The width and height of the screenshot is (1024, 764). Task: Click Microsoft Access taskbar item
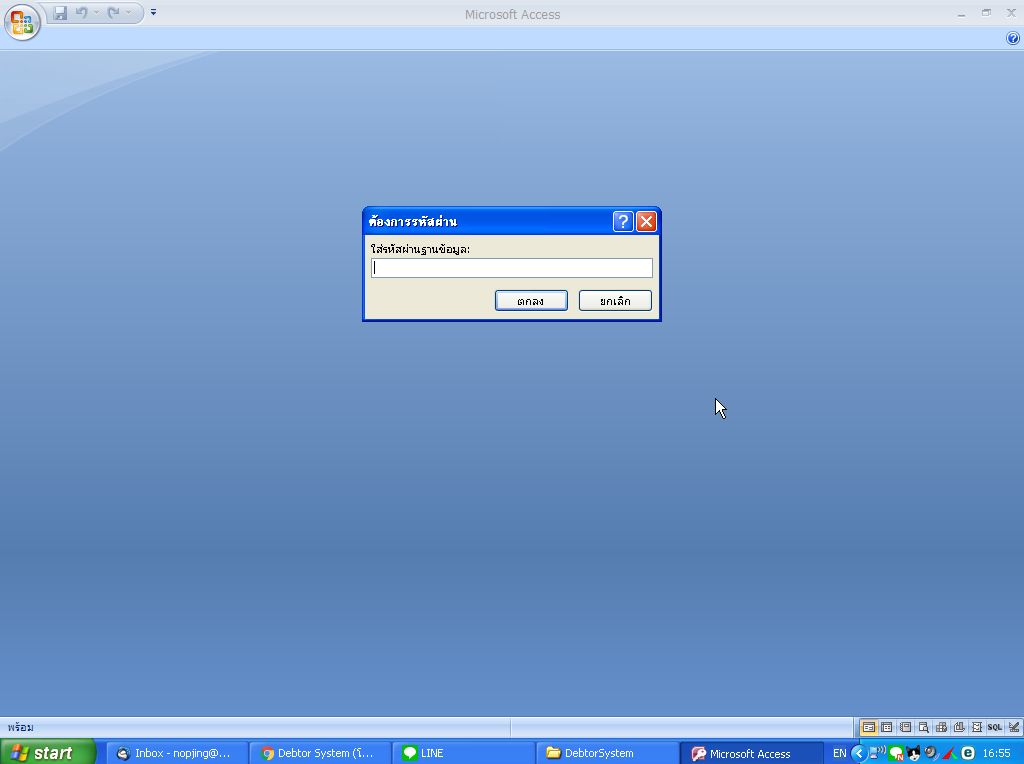coord(751,753)
